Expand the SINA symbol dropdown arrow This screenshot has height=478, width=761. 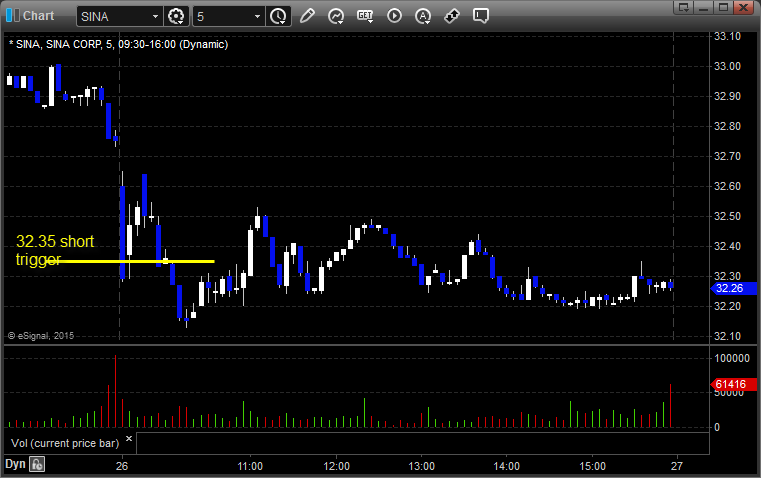(x=155, y=16)
